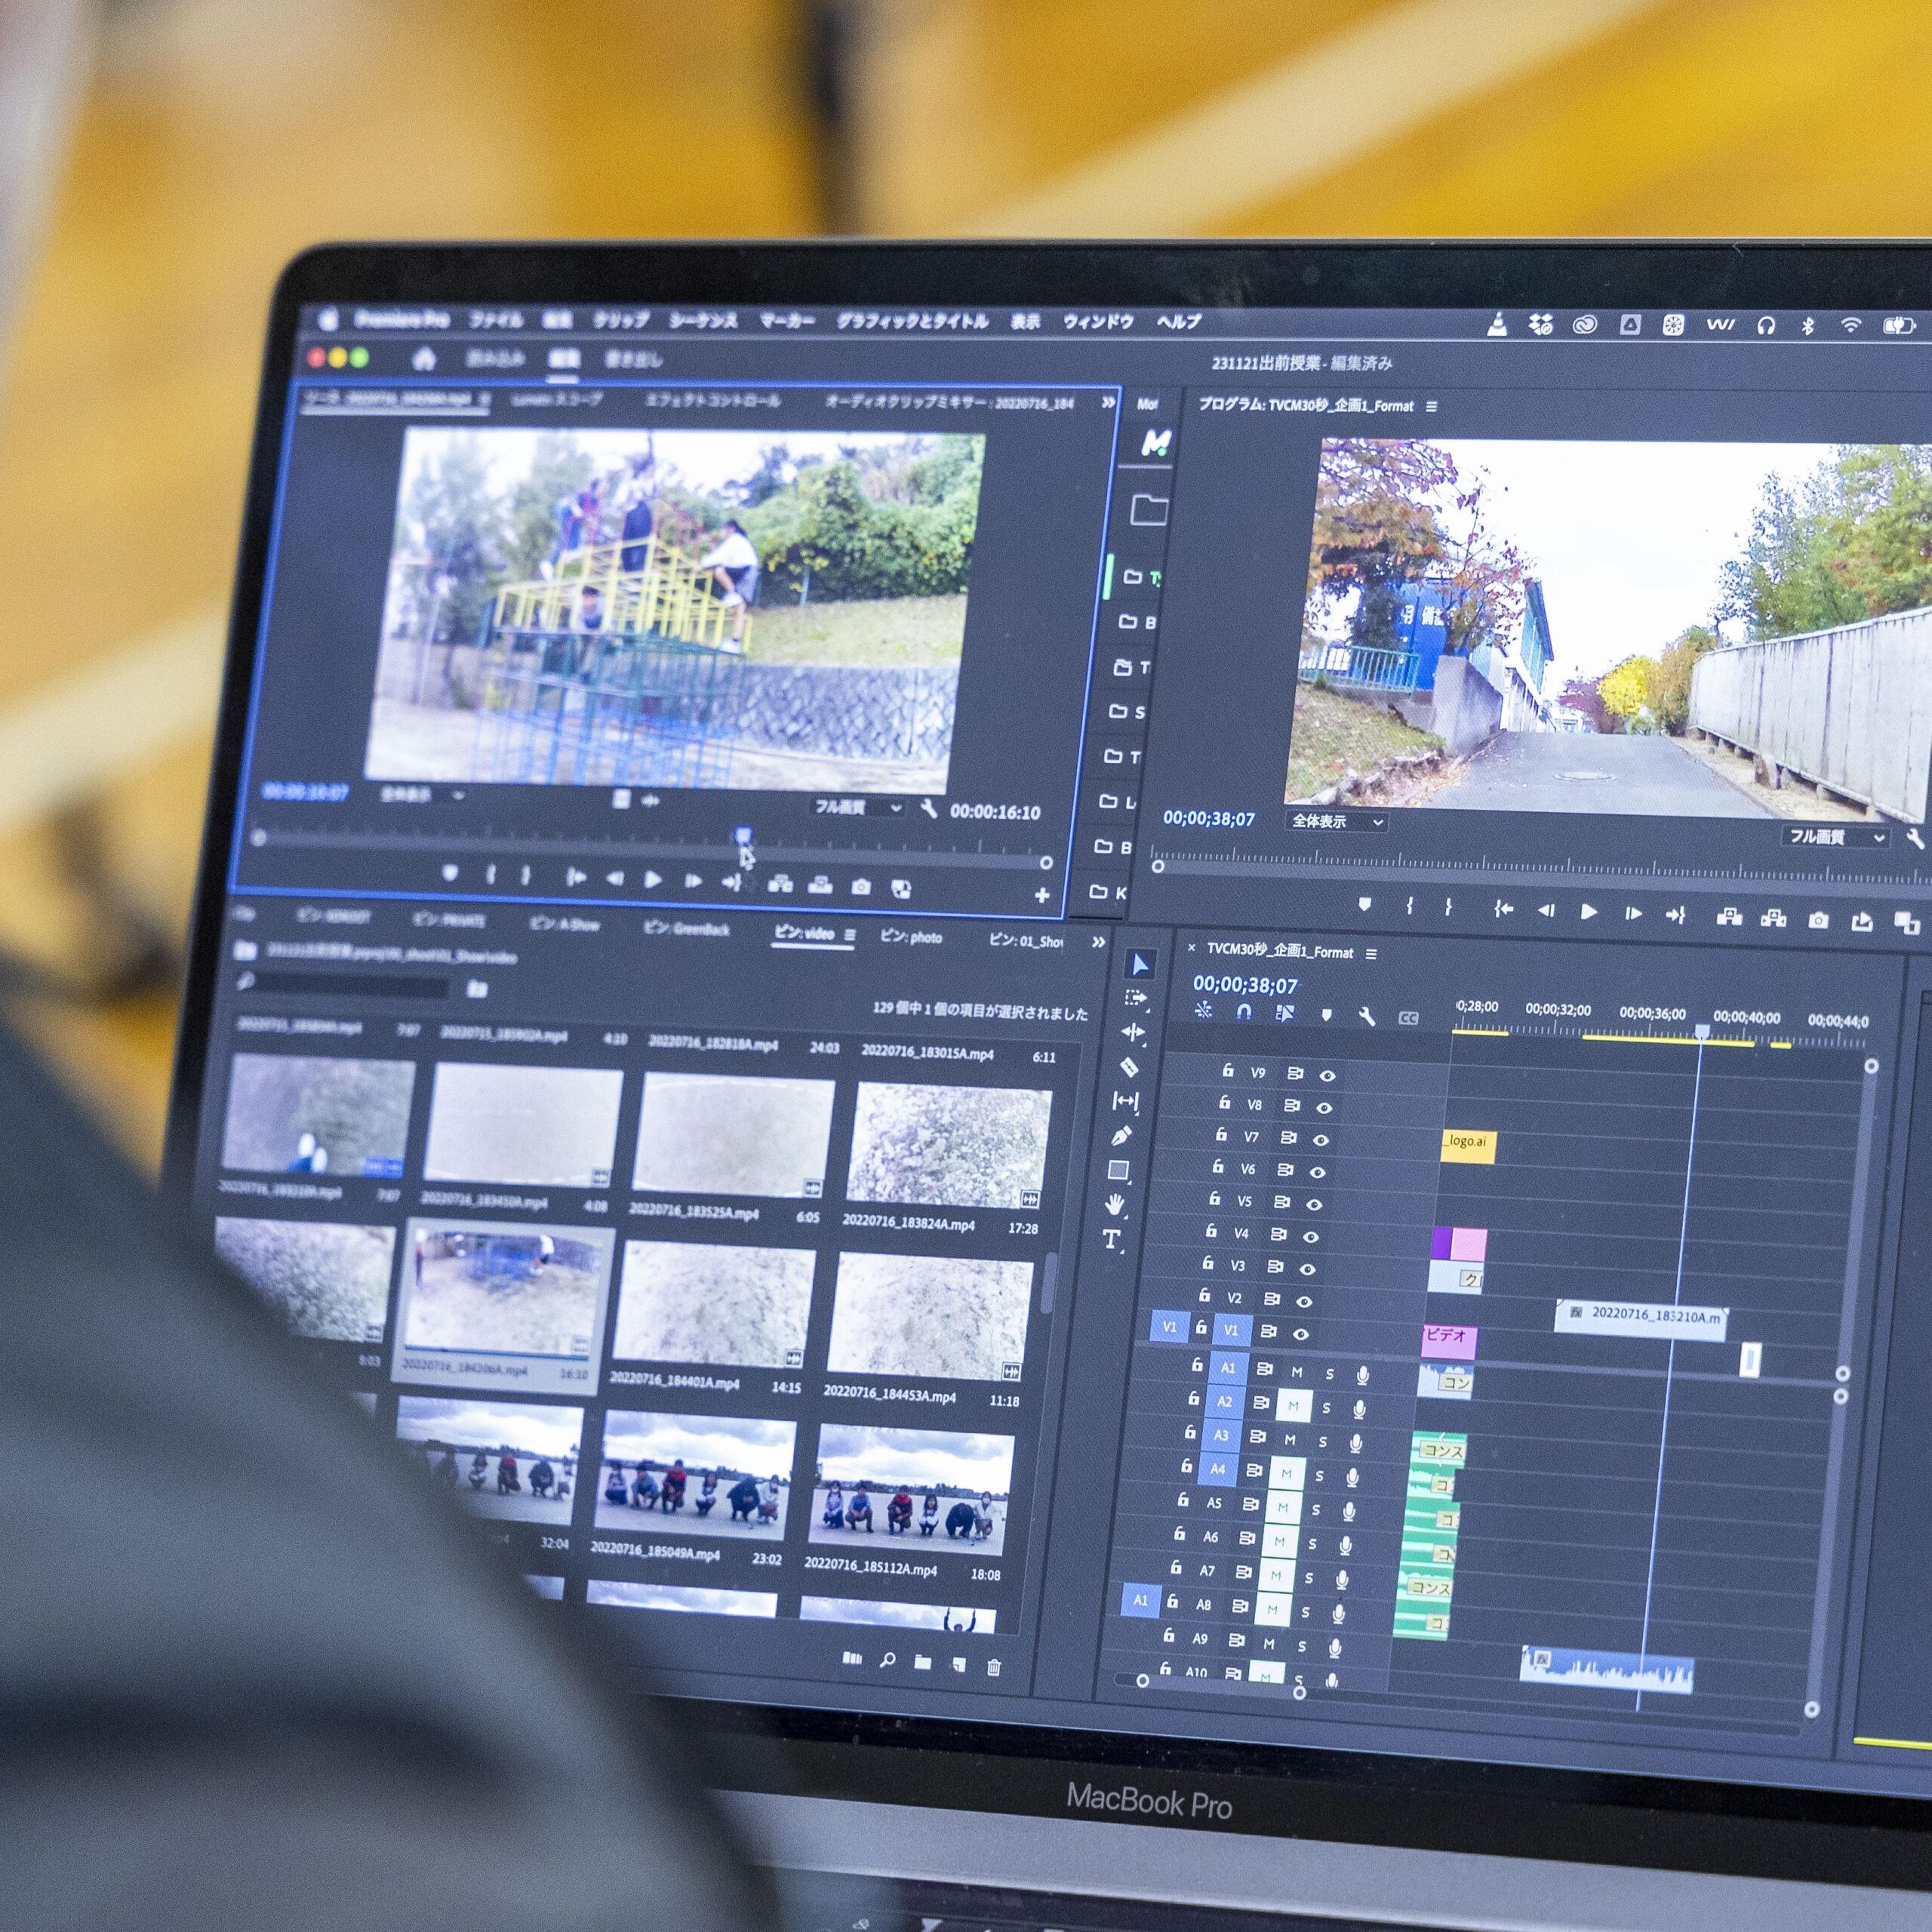Toggle lock on video track V4
This screenshot has height=1932, width=1932.
coord(1211,1231)
